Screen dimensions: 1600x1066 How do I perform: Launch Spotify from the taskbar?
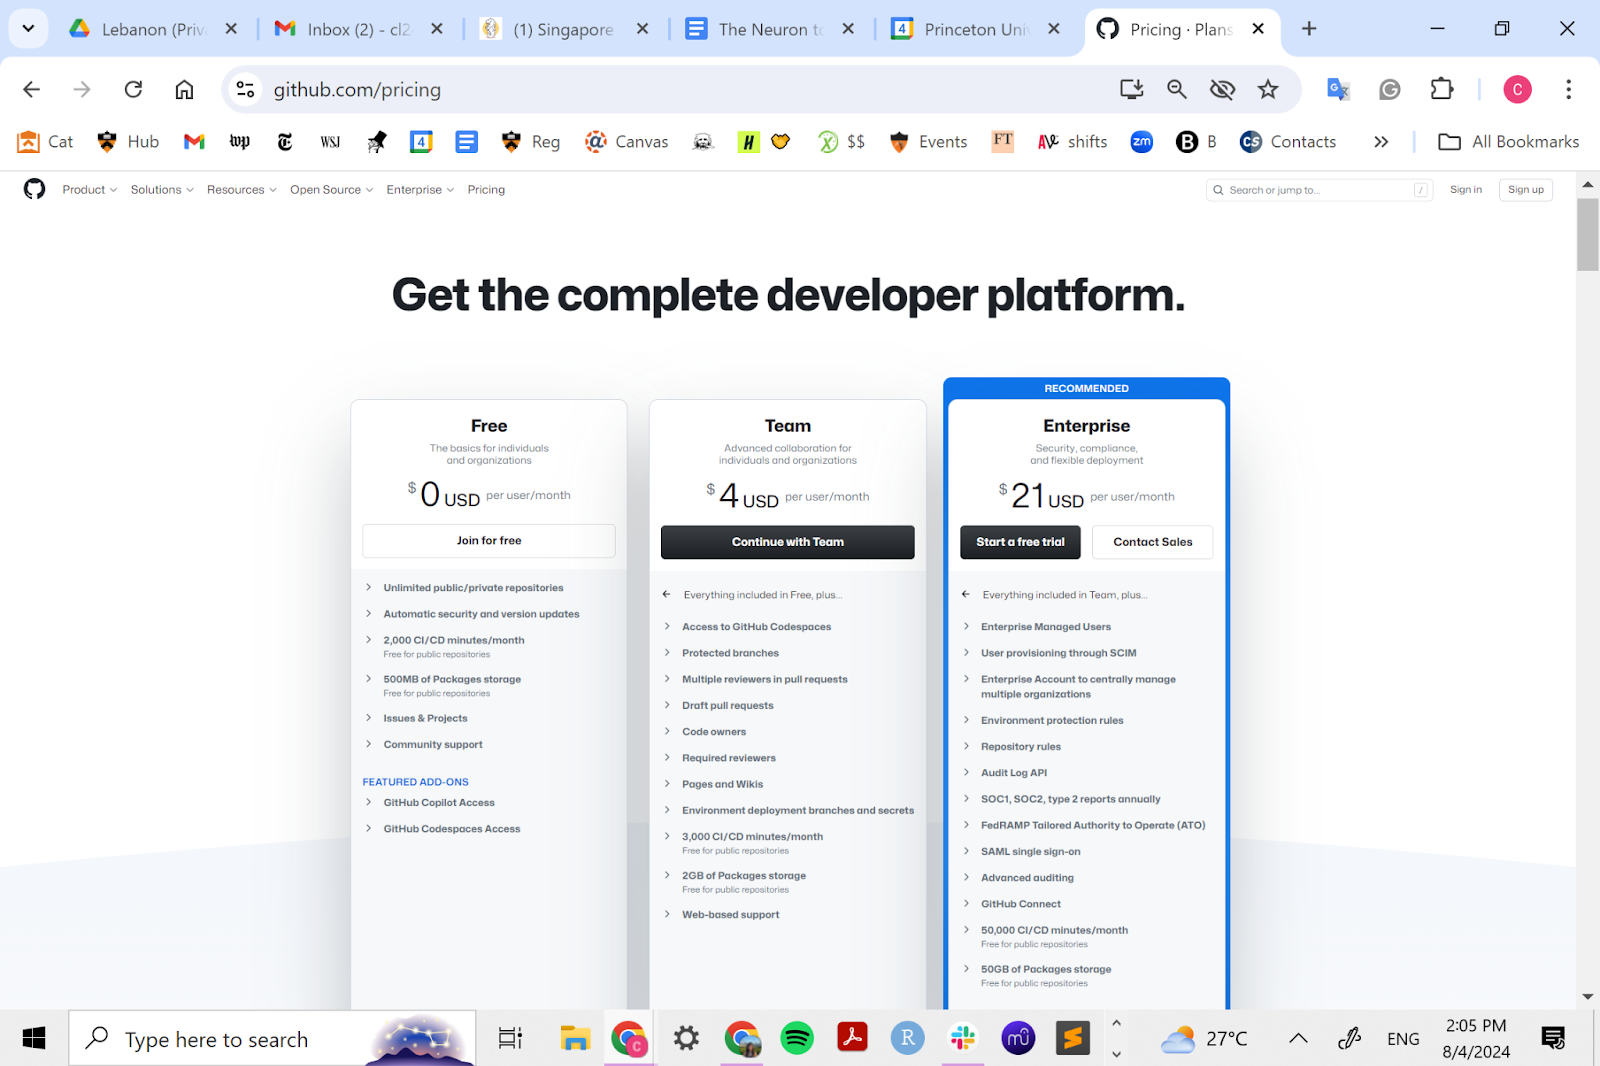(797, 1039)
